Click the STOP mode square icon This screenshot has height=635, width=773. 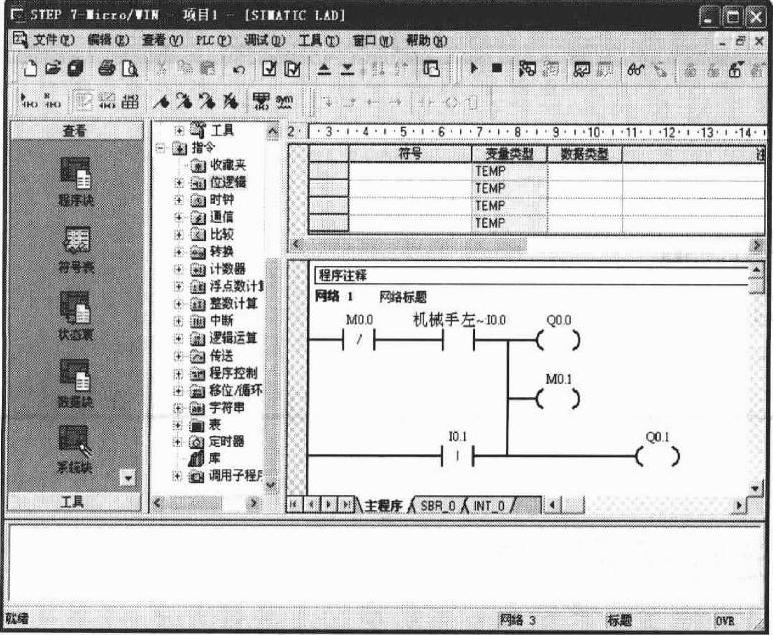pyautogui.click(x=497, y=68)
